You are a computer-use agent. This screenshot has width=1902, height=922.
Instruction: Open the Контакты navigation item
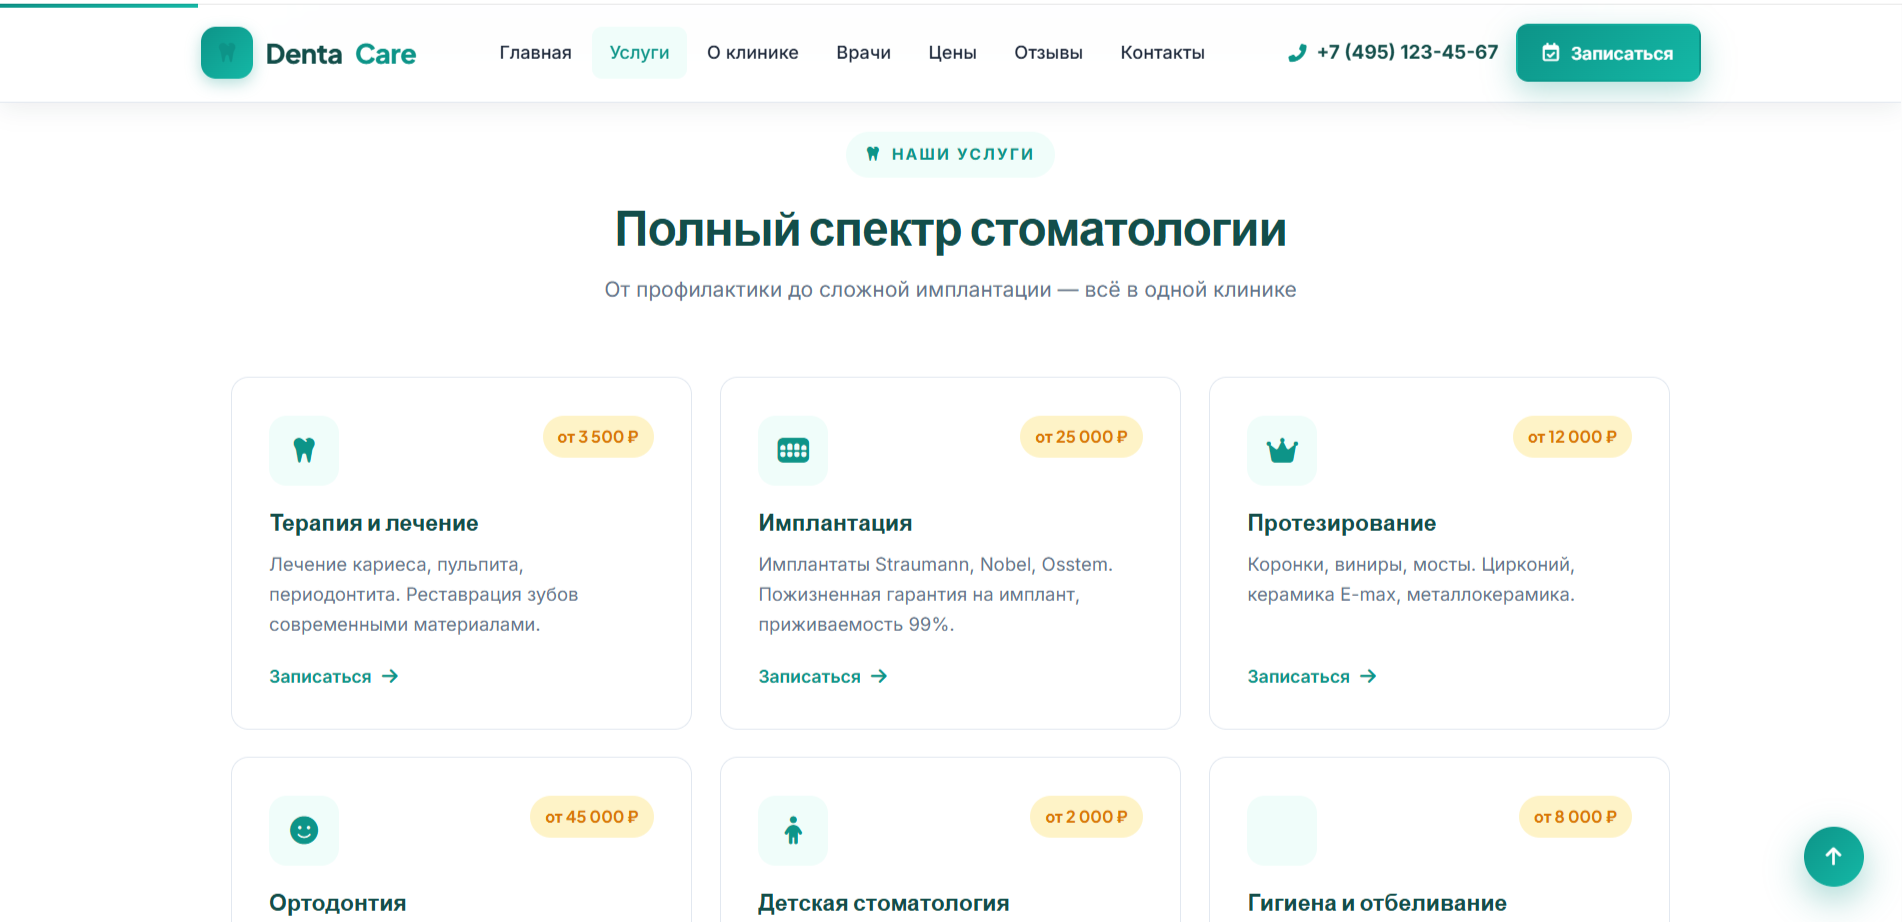[x=1162, y=53]
